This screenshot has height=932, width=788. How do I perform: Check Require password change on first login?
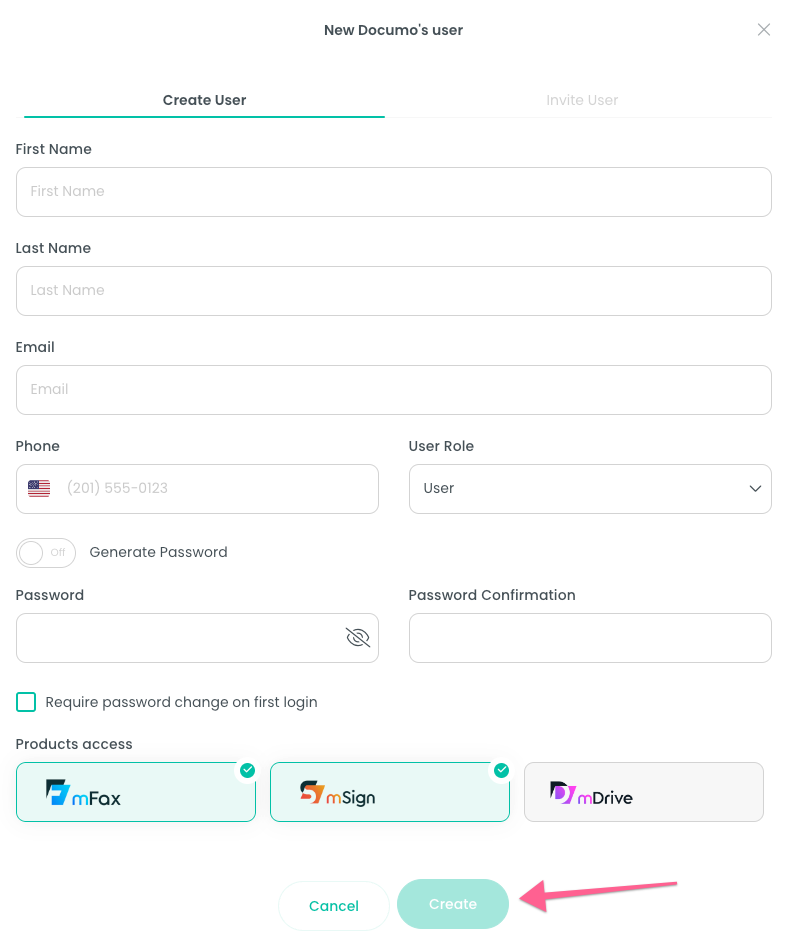[x=26, y=702]
